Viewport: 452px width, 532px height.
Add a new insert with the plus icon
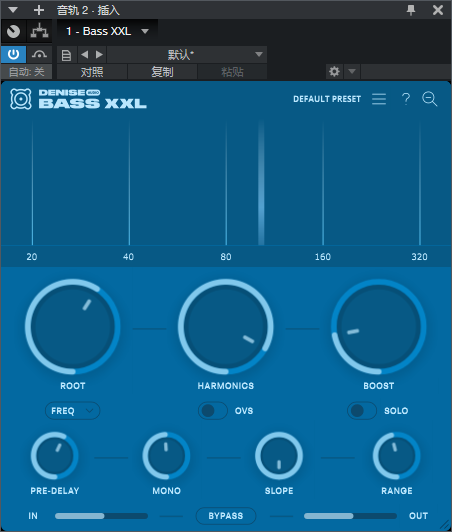39,10
